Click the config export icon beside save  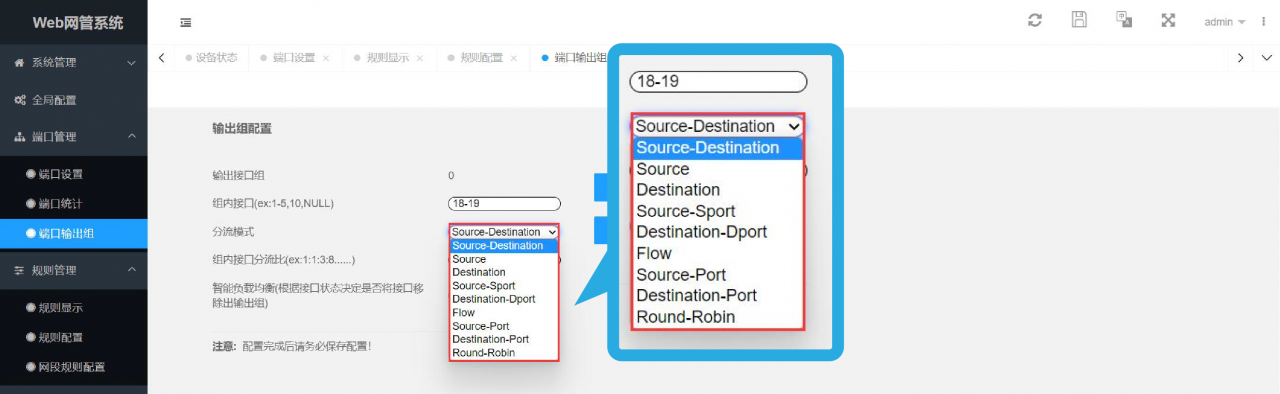point(1124,20)
